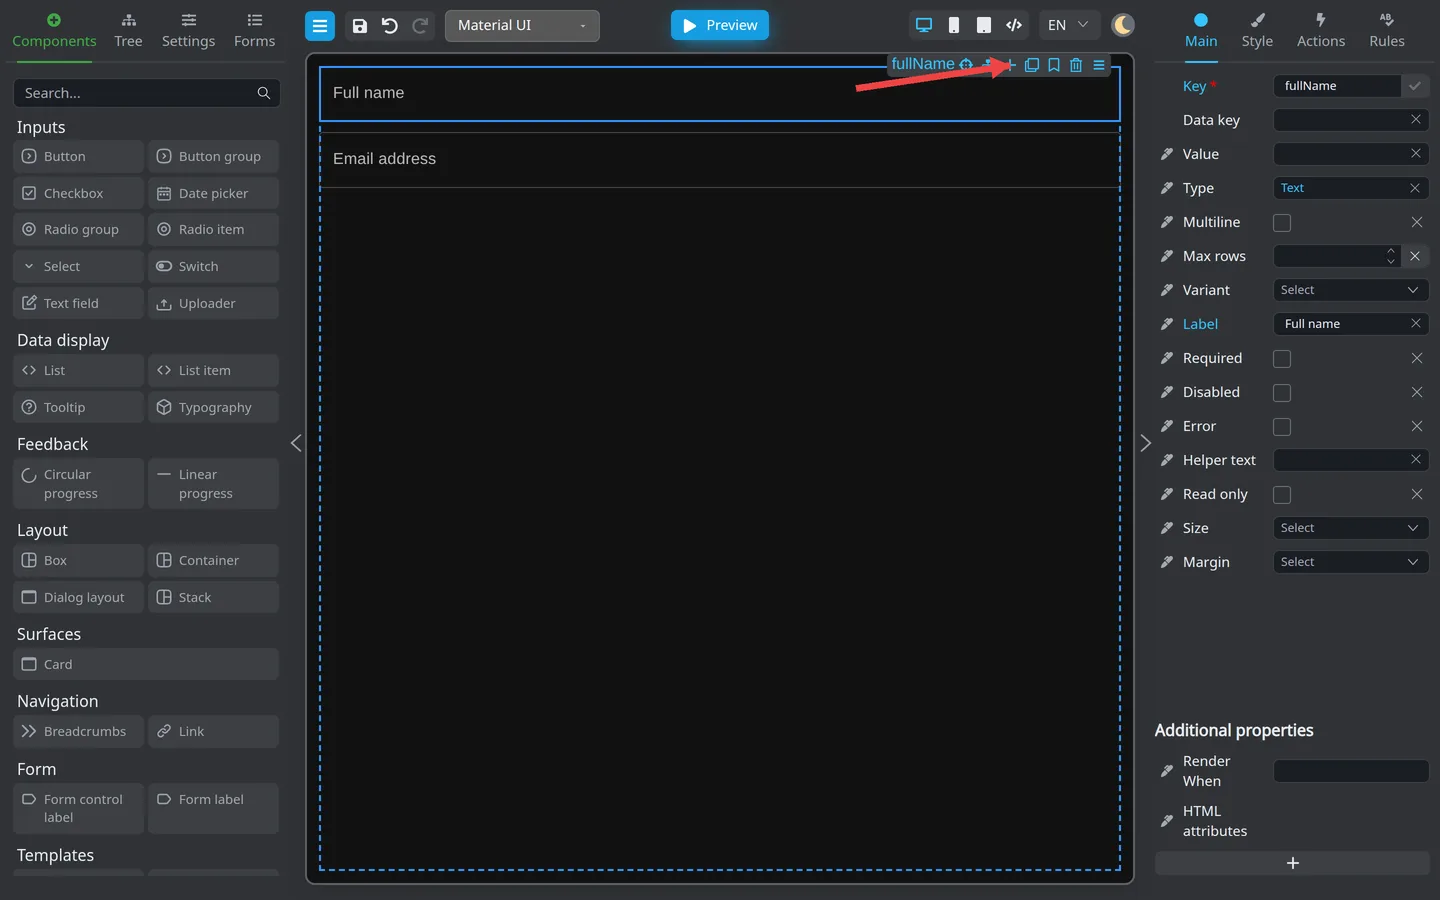The image size is (1440, 900).
Task: Check the Disabled checkbox
Action: coord(1282,393)
